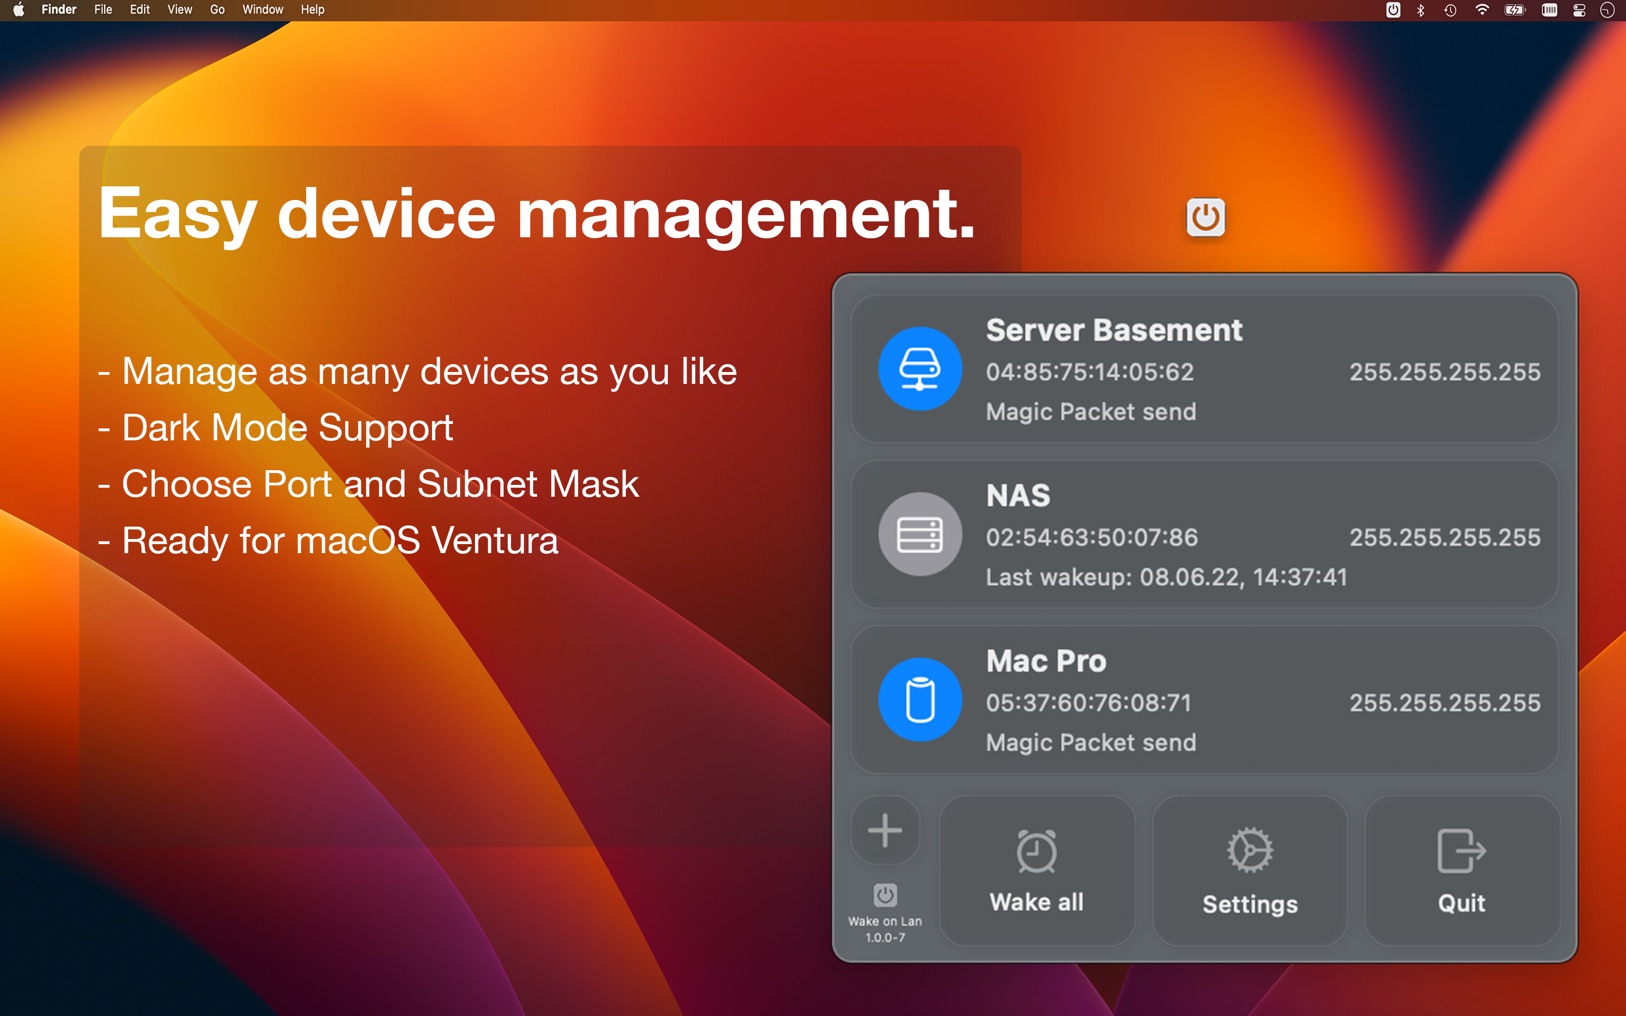1626x1016 pixels.
Task: Select the Mac Pro device name
Action: tap(1046, 661)
